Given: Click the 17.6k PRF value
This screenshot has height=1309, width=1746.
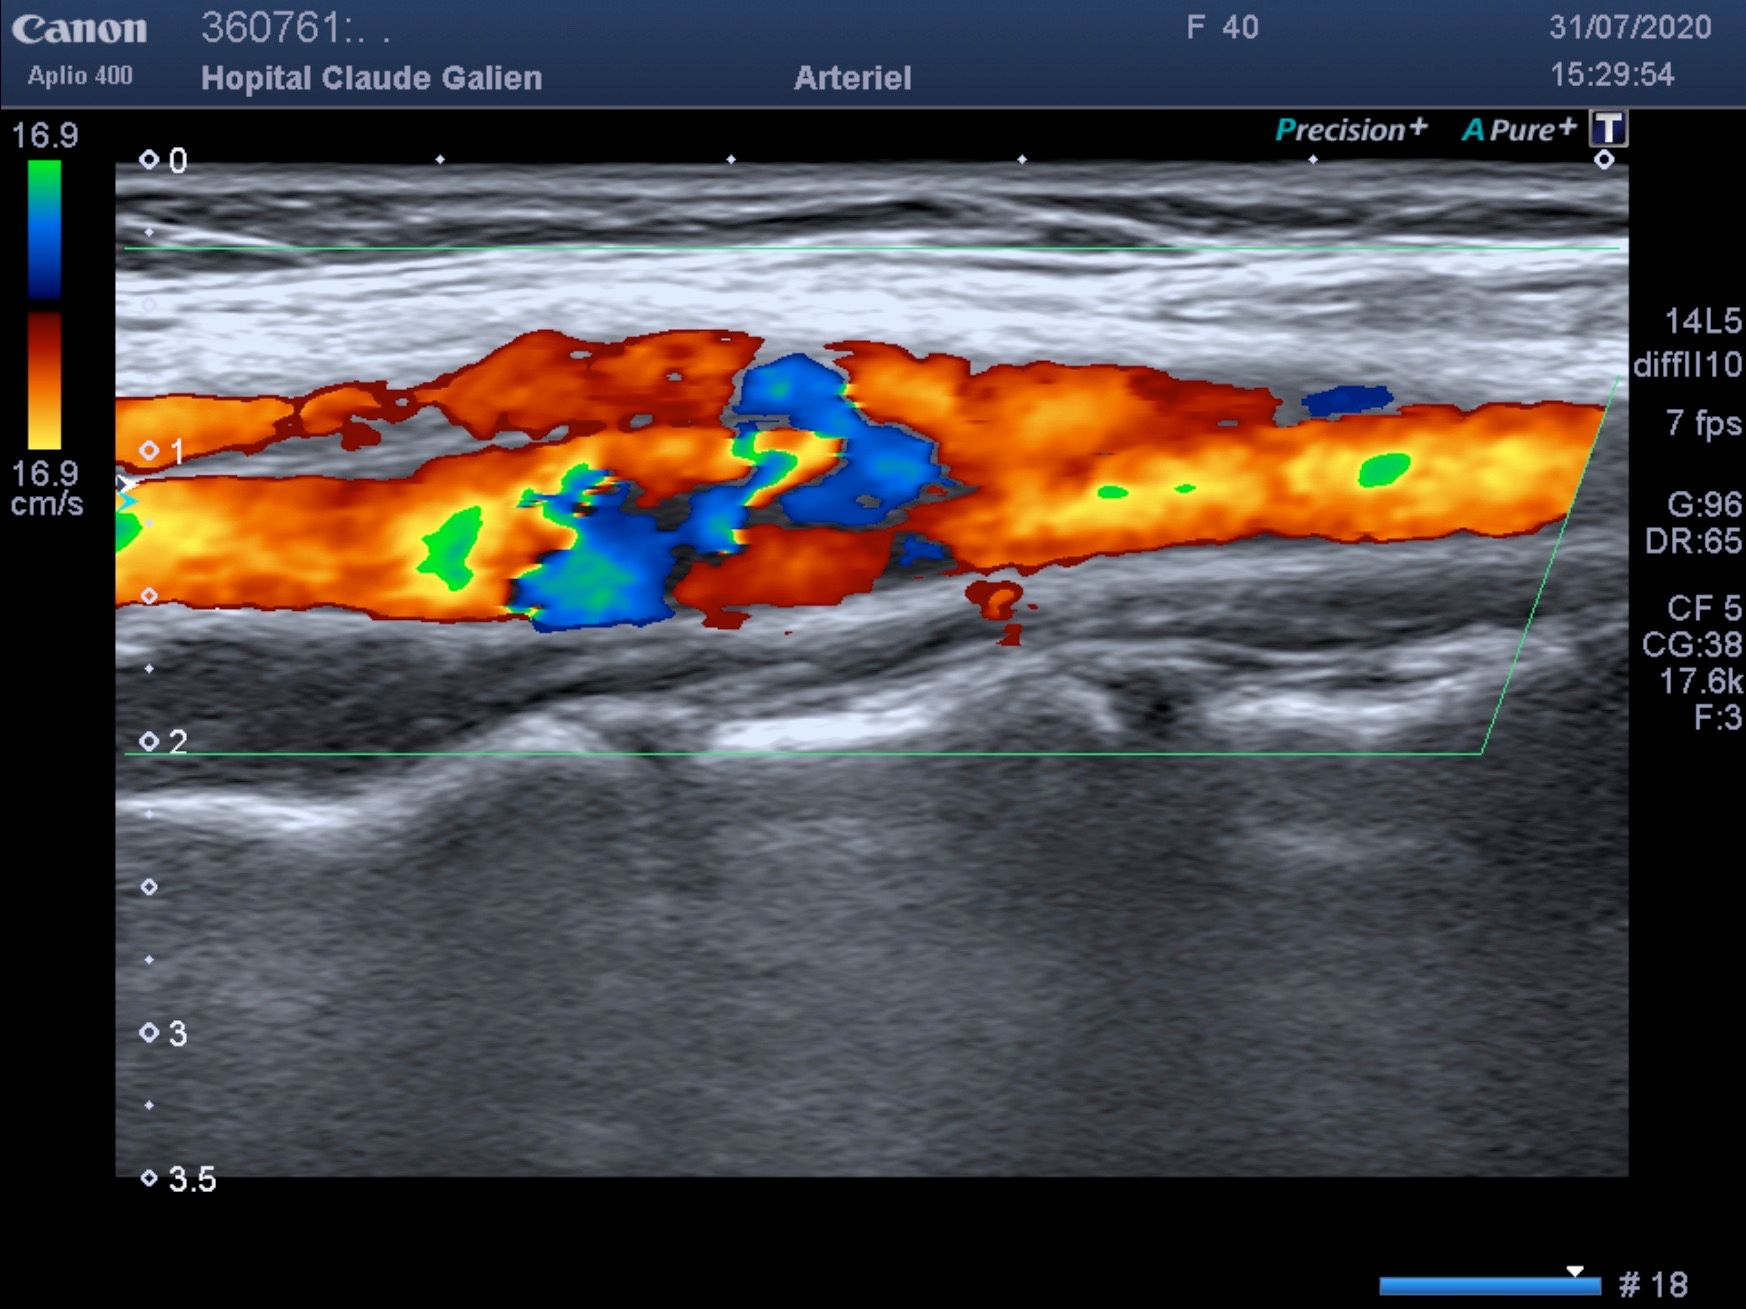Looking at the screenshot, I should click(1700, 682).
